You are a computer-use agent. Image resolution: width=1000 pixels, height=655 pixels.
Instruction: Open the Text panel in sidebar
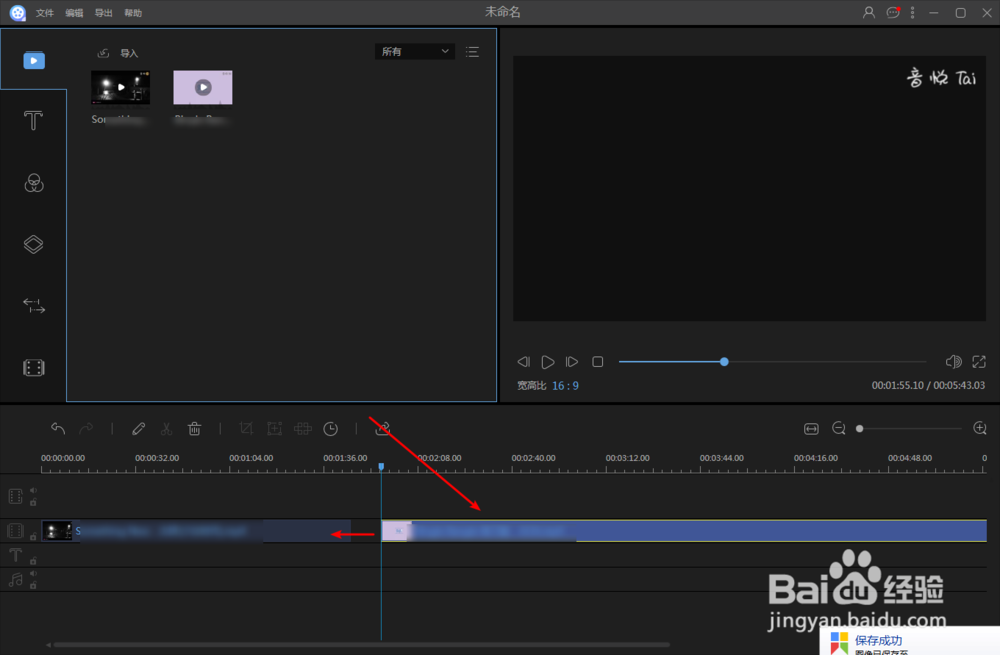(33, 121)
